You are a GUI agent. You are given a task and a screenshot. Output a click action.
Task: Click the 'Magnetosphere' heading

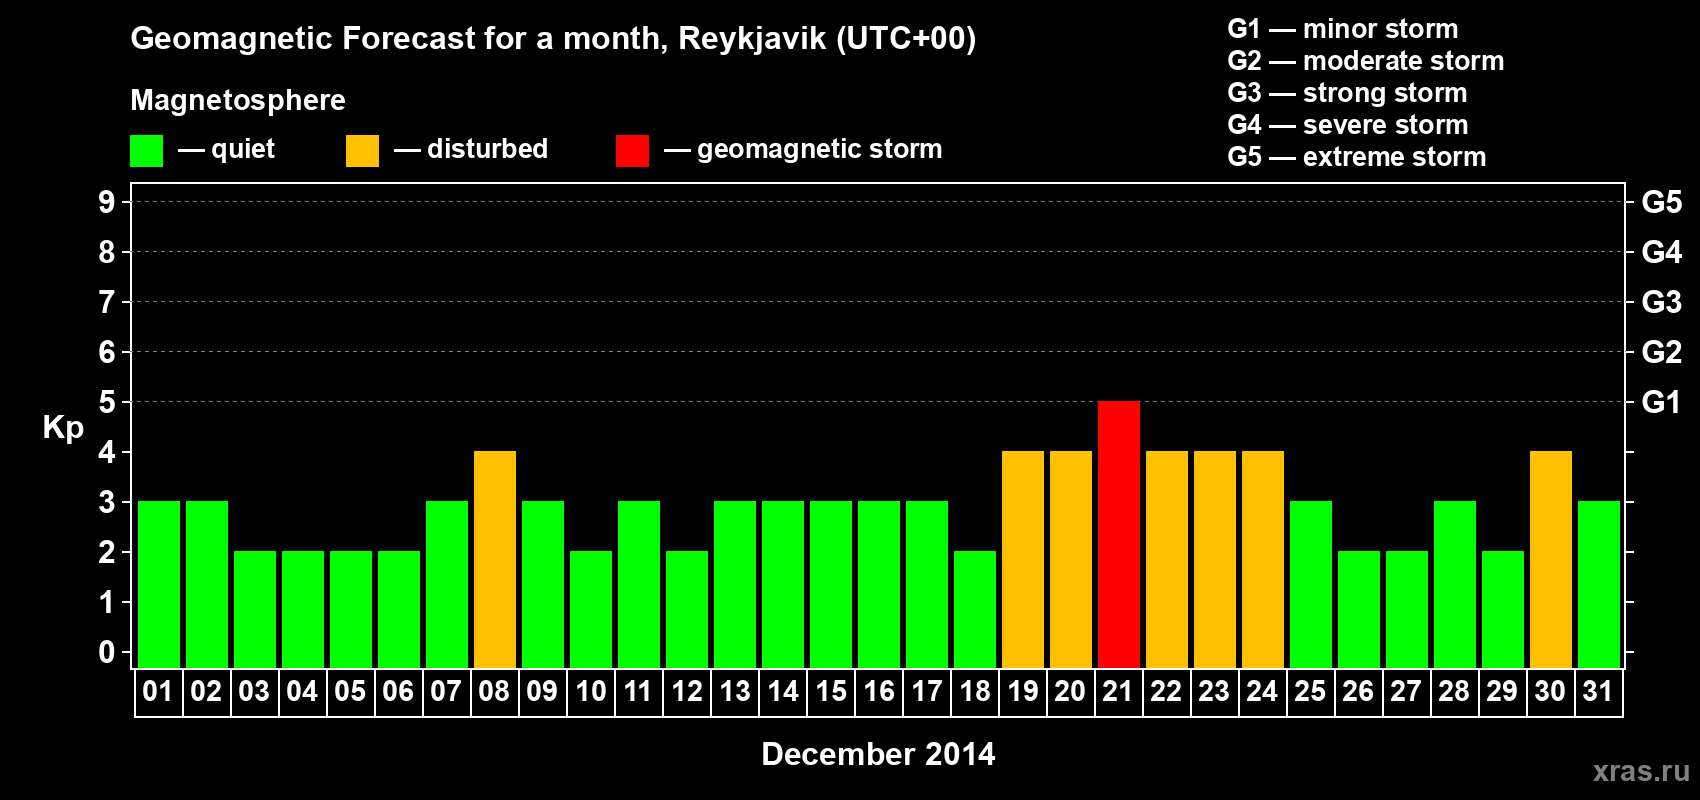238,100
